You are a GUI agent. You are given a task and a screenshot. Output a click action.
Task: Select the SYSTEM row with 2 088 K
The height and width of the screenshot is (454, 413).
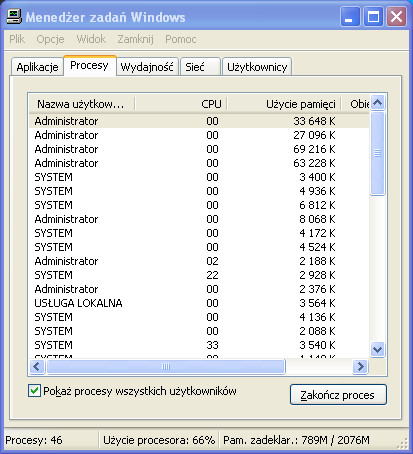tap(199, 331)
